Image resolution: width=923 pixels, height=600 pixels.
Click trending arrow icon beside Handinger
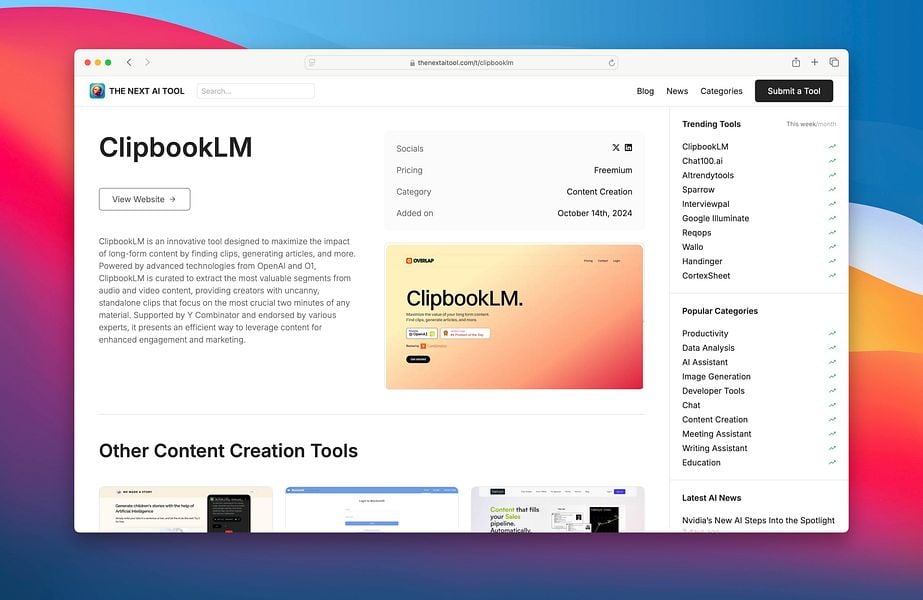[832, 261]
